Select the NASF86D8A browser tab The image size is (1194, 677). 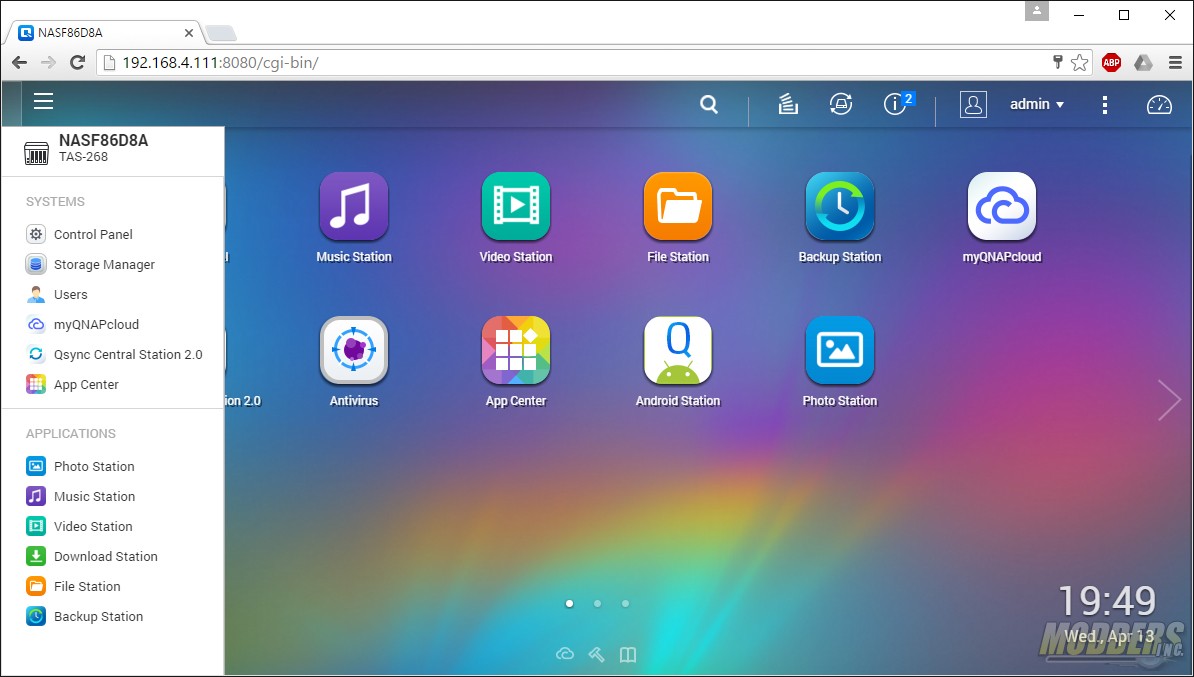point(107,34)
